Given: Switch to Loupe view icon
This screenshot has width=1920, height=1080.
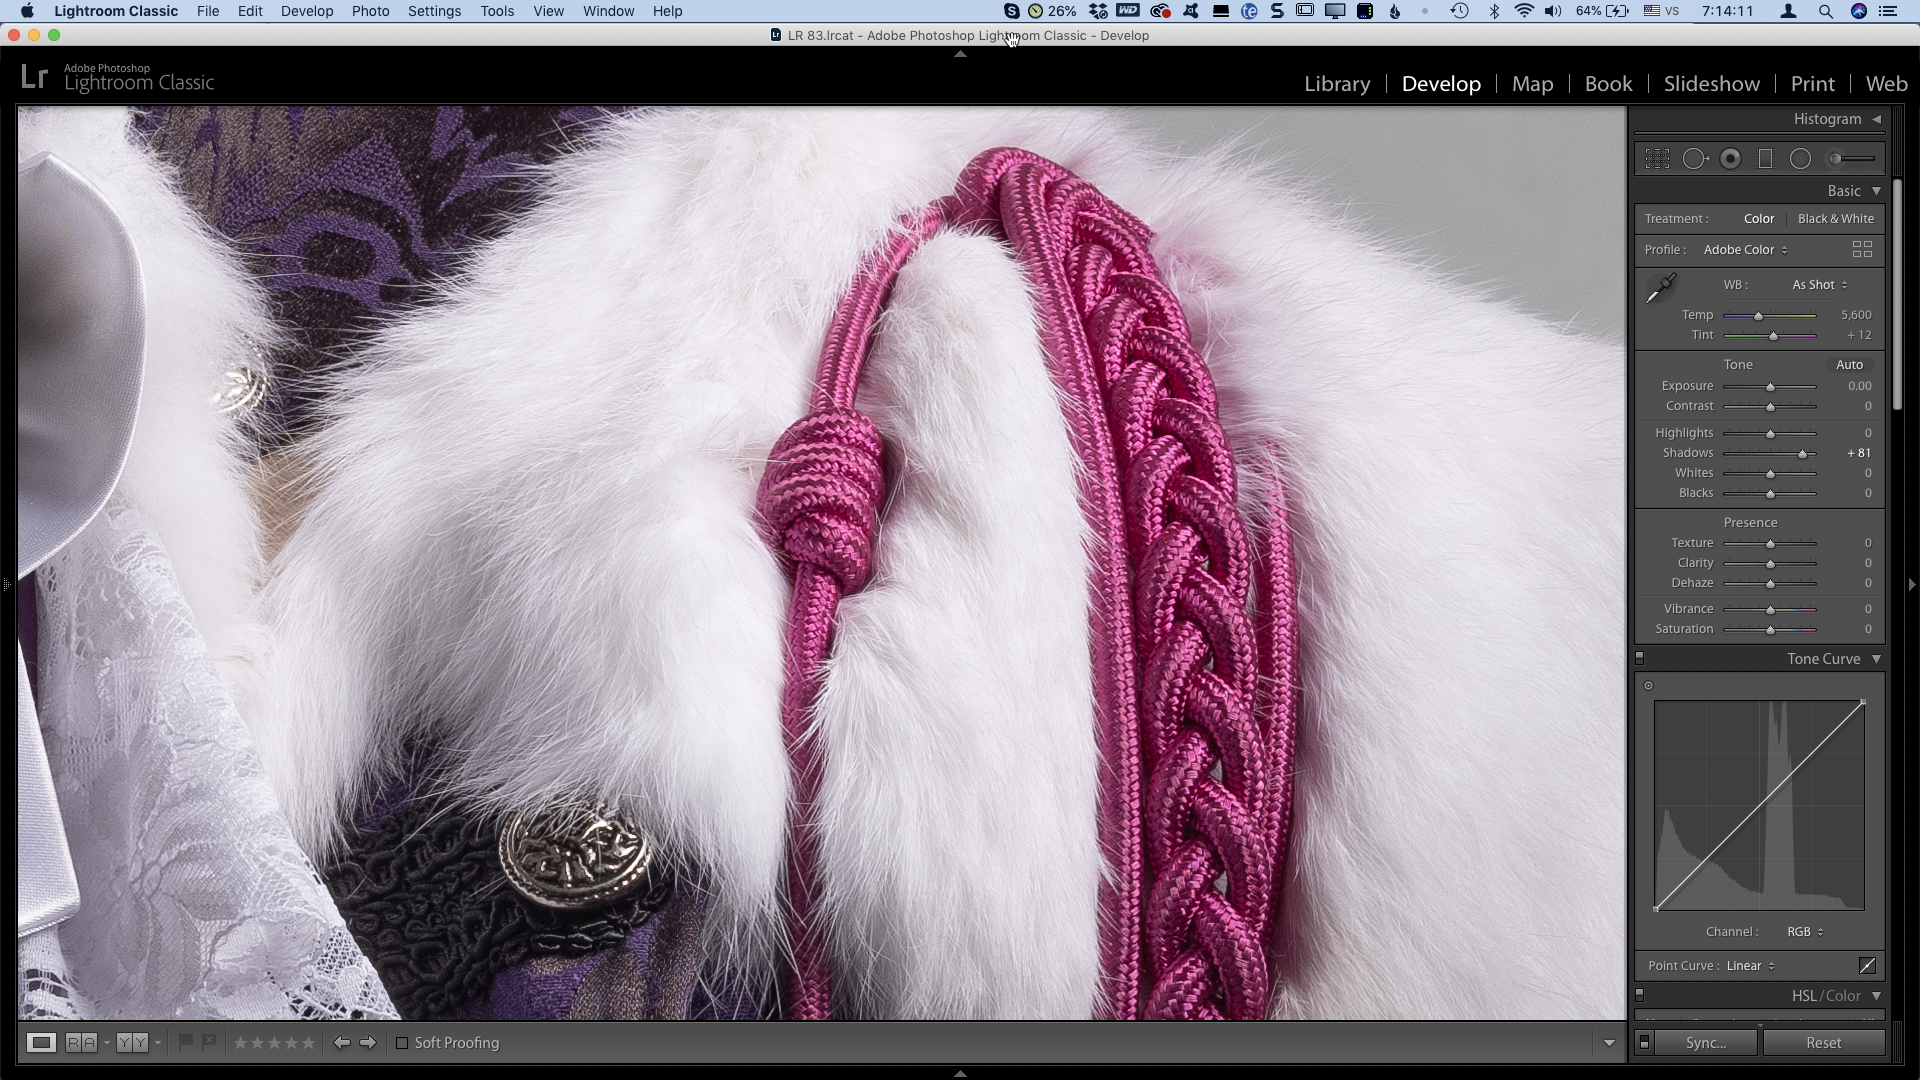Looking at the screenshot, I should pyautogui.click(x=41, y=1043).
